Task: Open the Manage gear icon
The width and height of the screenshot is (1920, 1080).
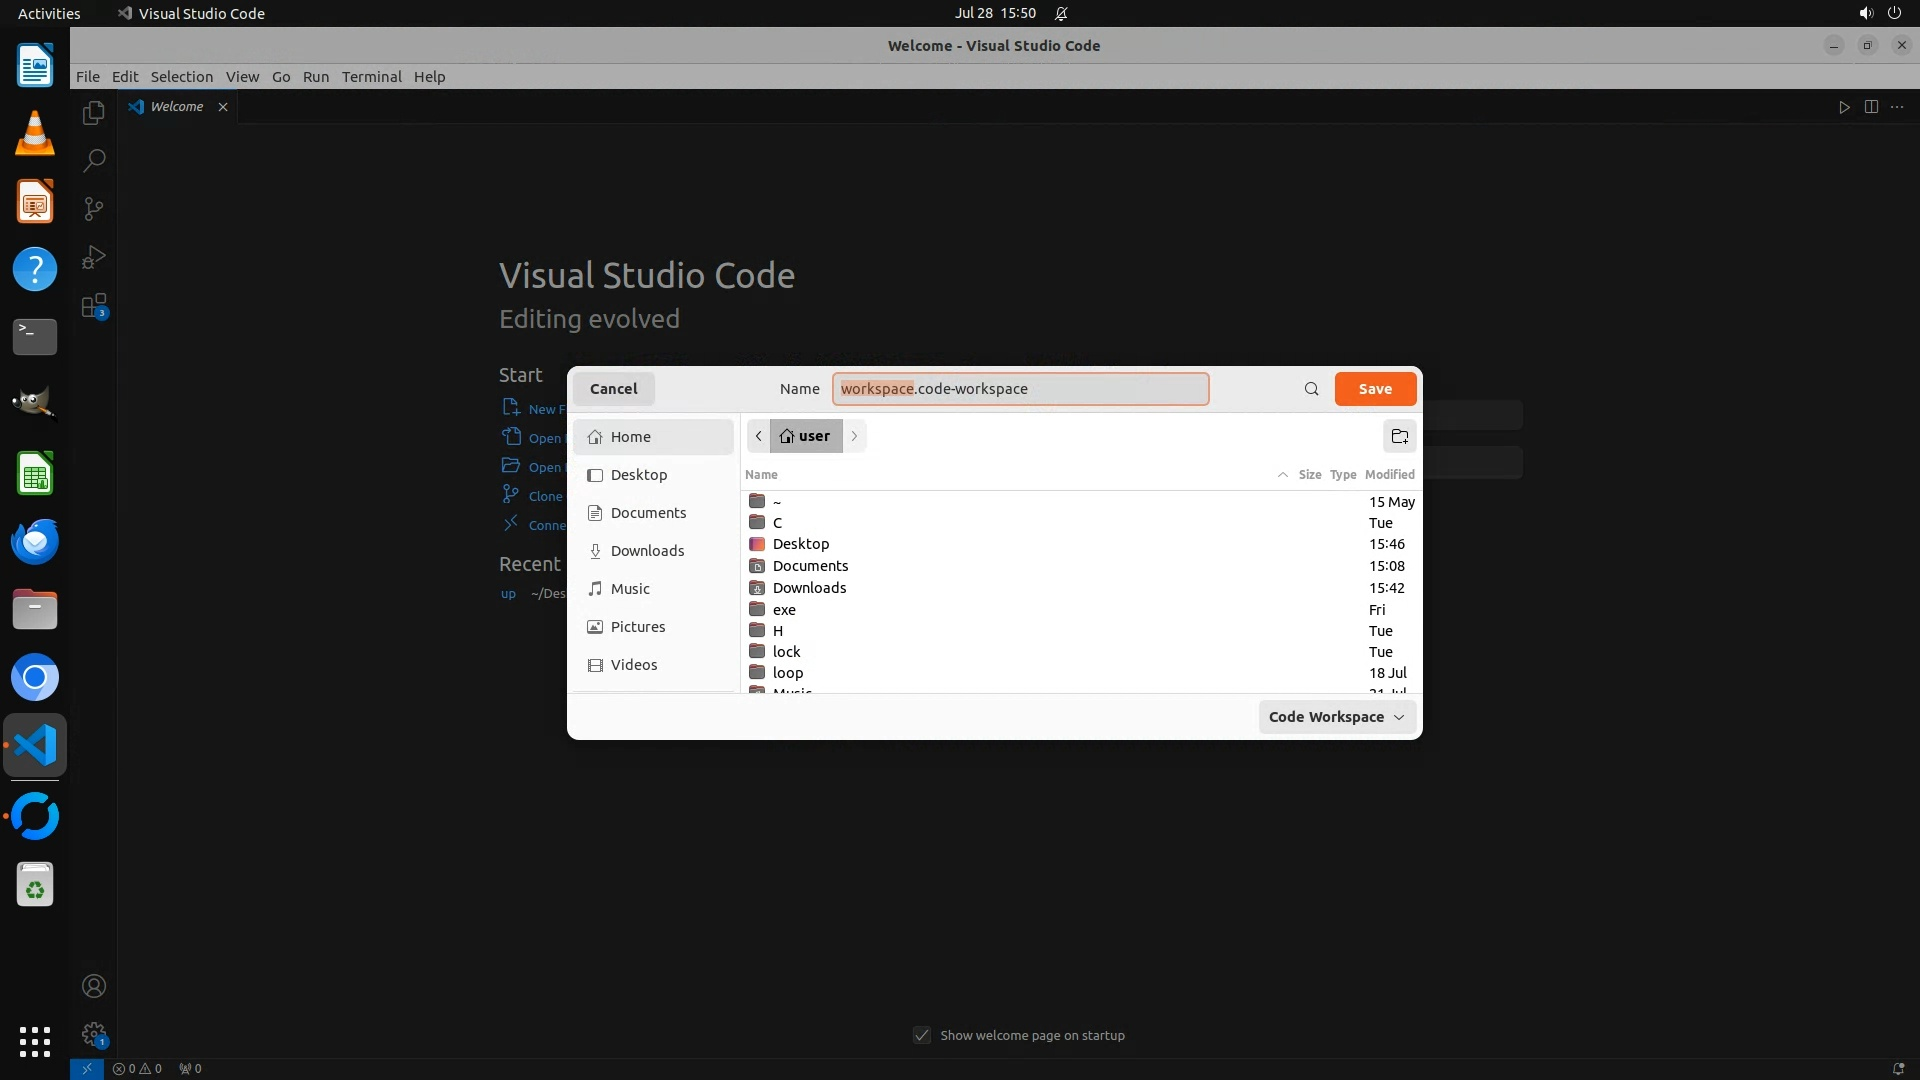Action: 94,1033
